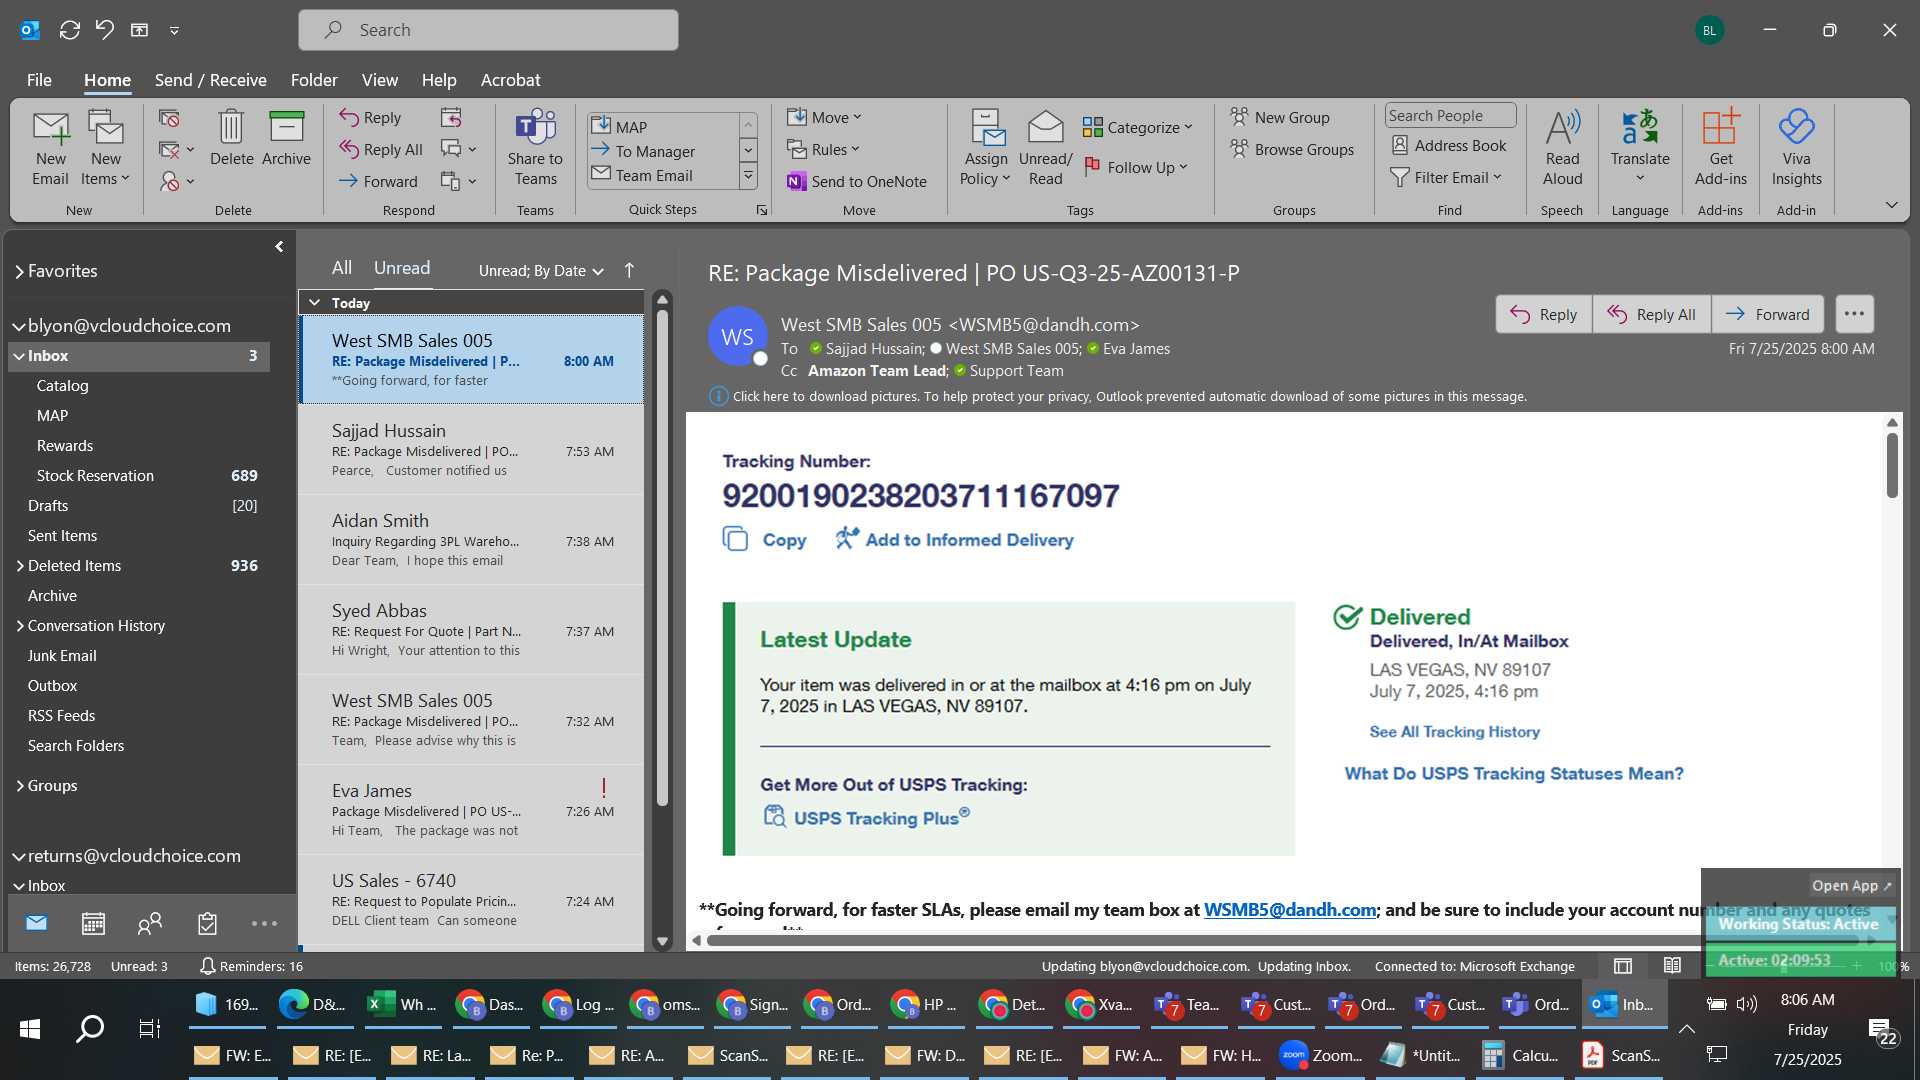Click more actions ellipsis in reading pane

click(1854, 314)
